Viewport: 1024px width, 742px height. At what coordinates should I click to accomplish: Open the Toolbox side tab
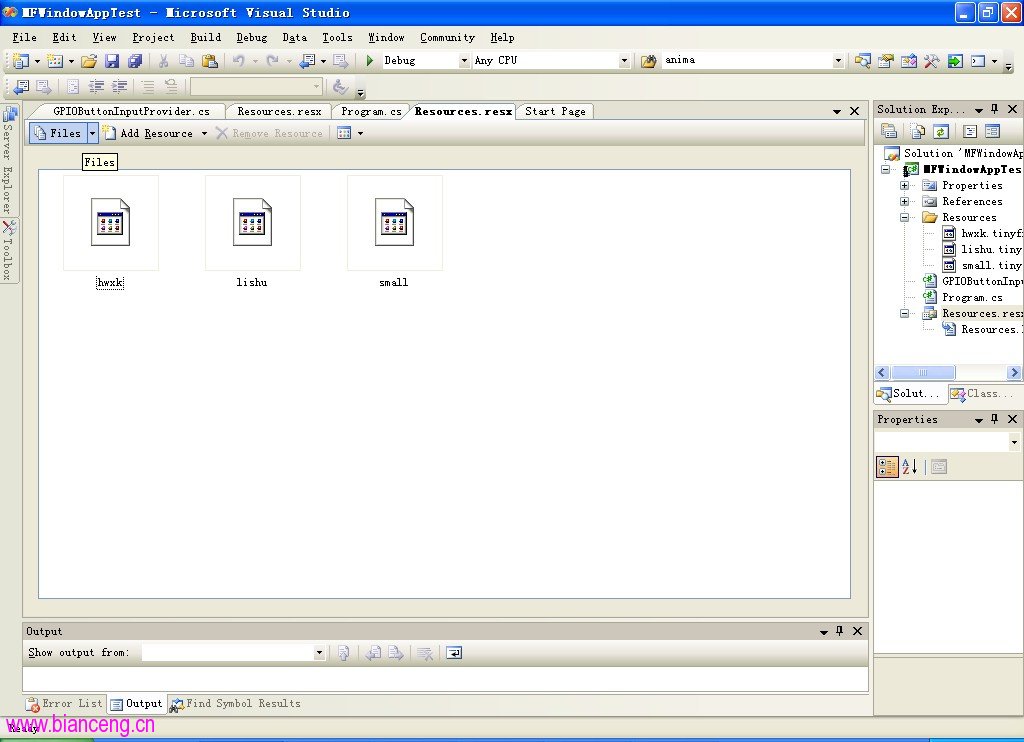(x=8, y=251)
